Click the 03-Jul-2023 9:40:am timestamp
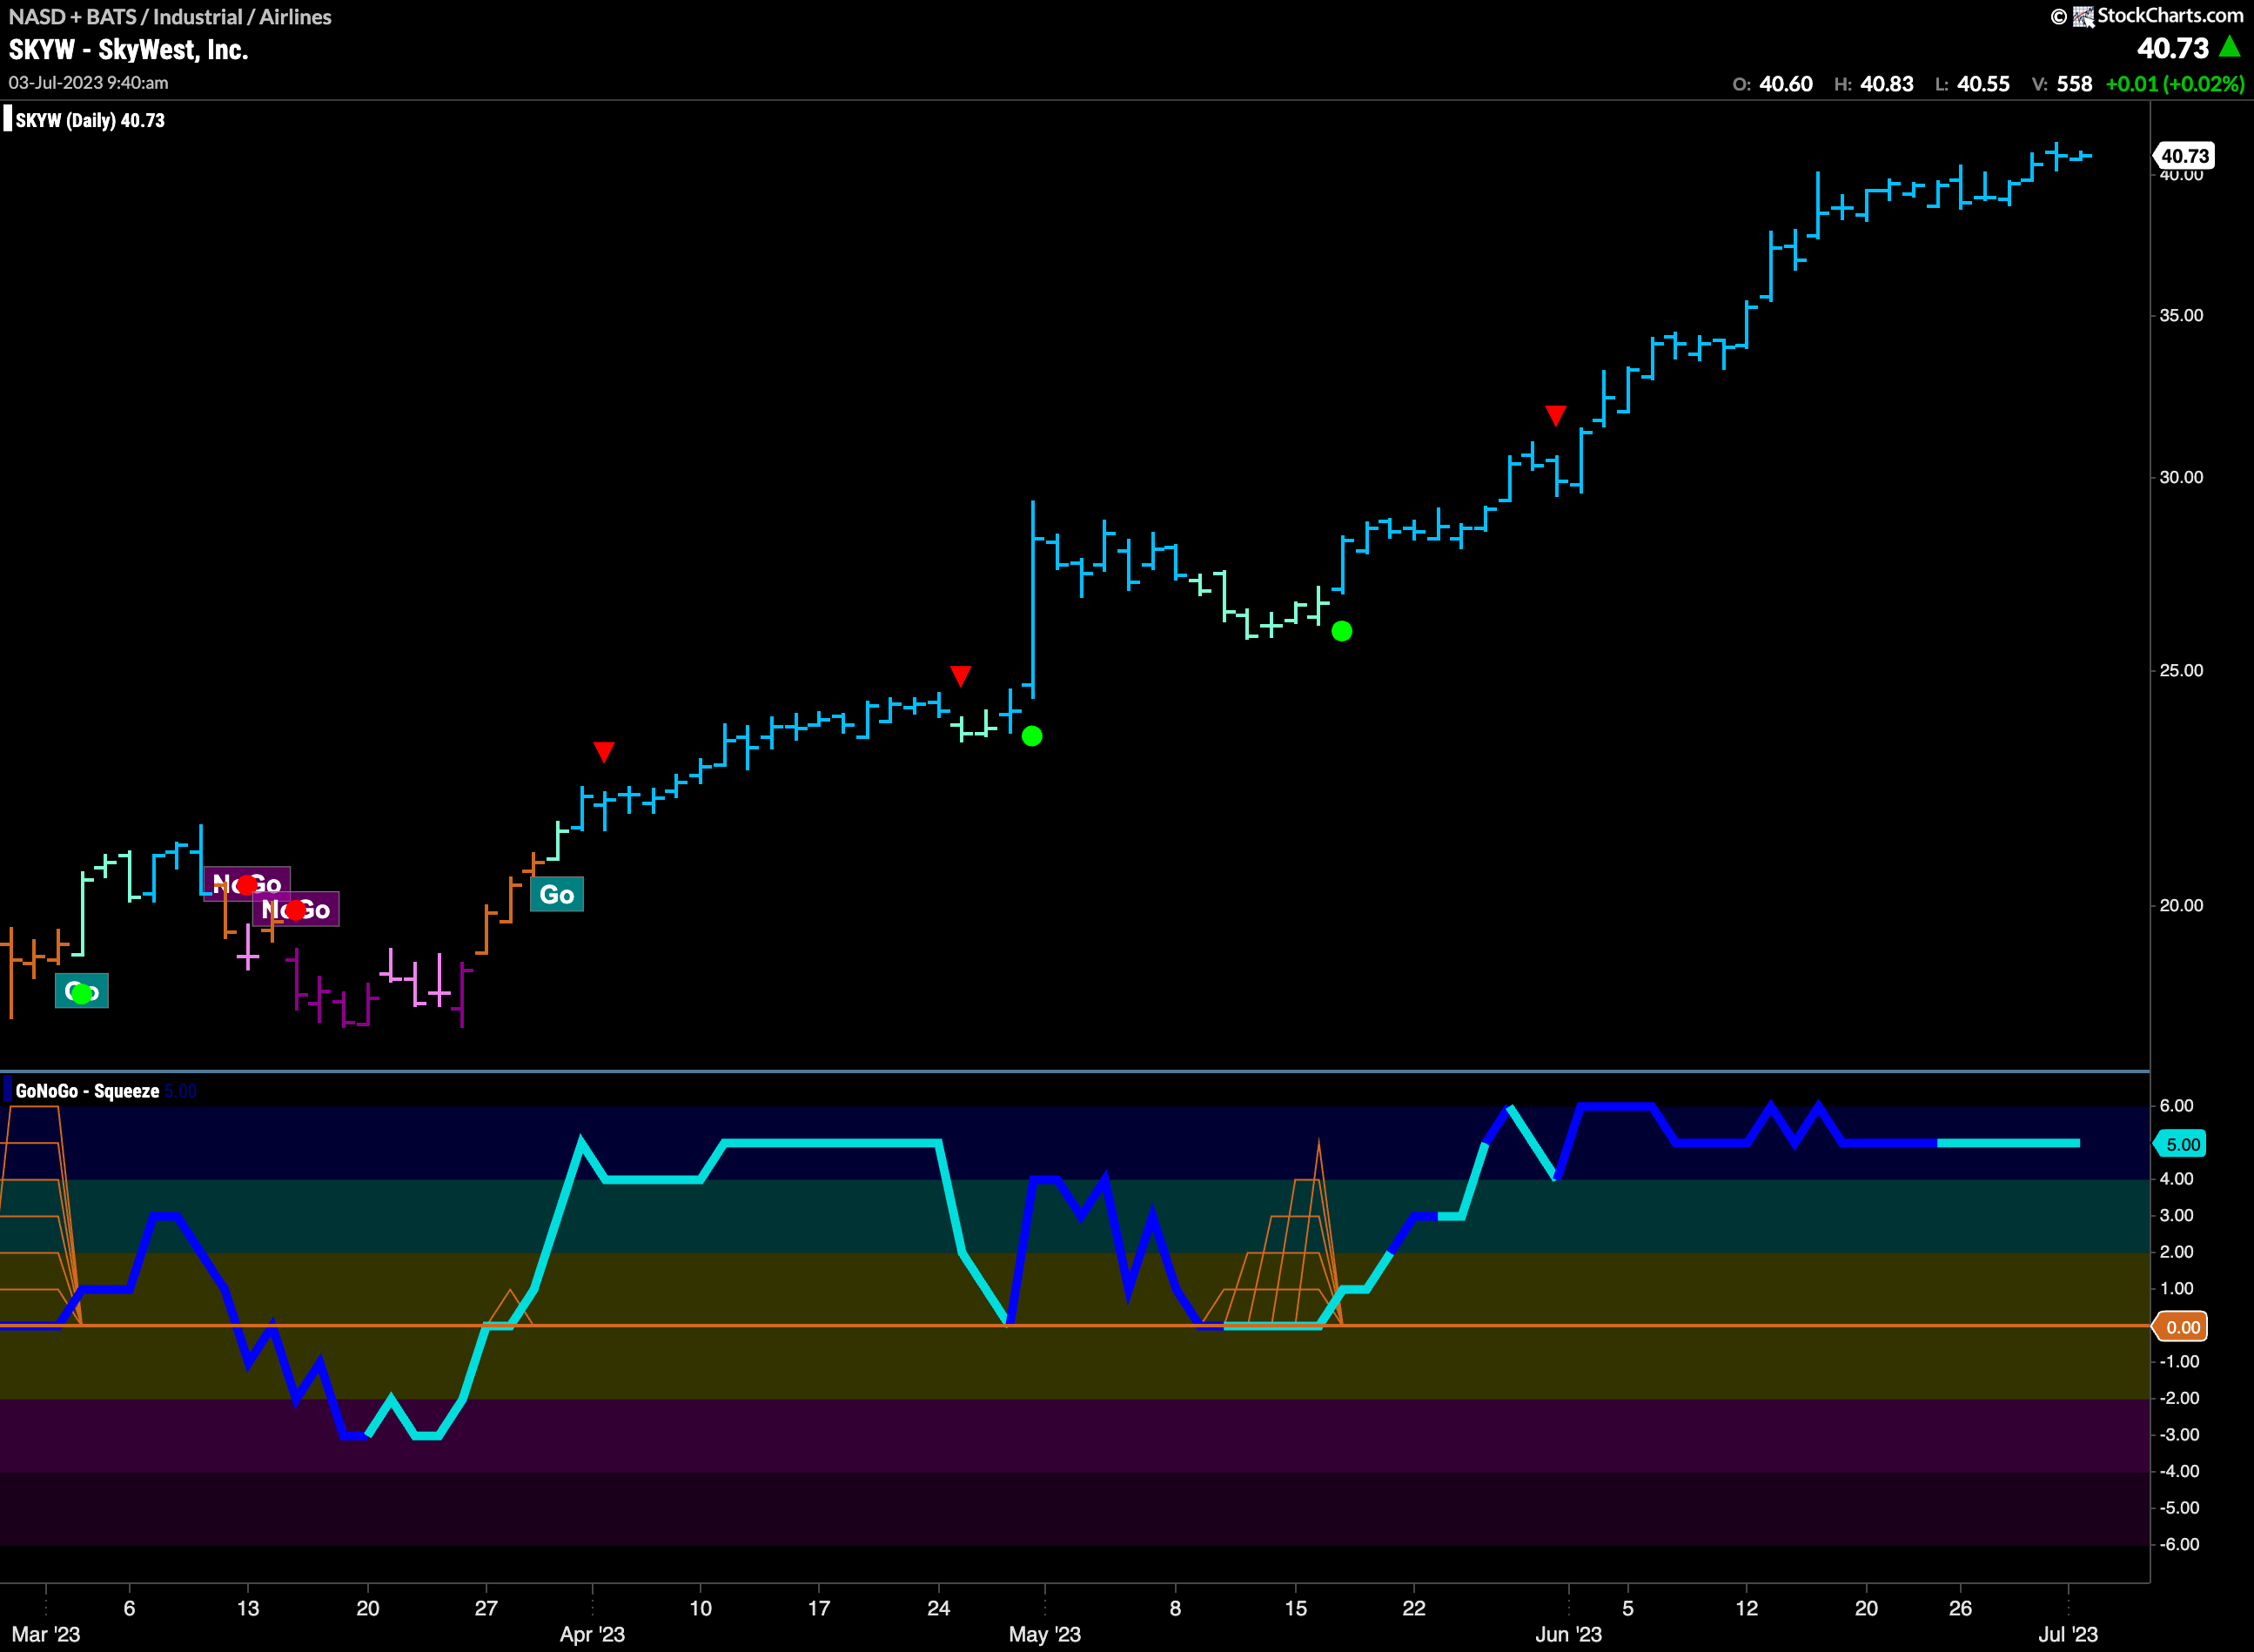This screenshot has width=2254, height=1652. (88, 83)
